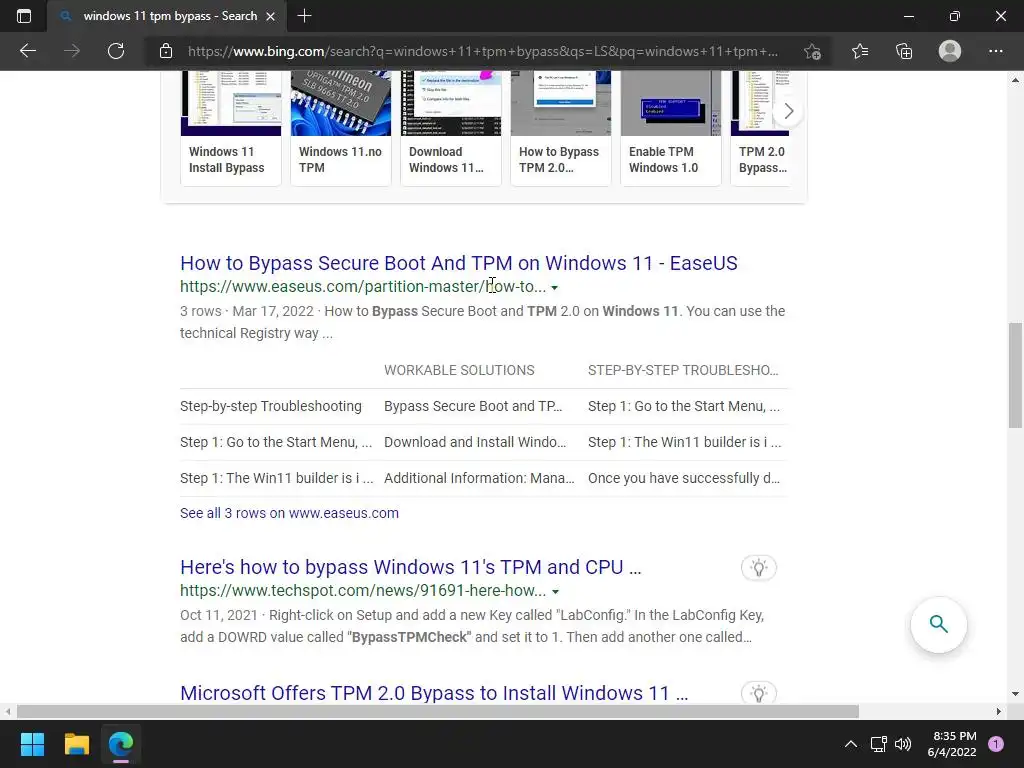Screen dimensions: 1024x768
Task: Open the Windows Start menu
Action: pos(32,744)
